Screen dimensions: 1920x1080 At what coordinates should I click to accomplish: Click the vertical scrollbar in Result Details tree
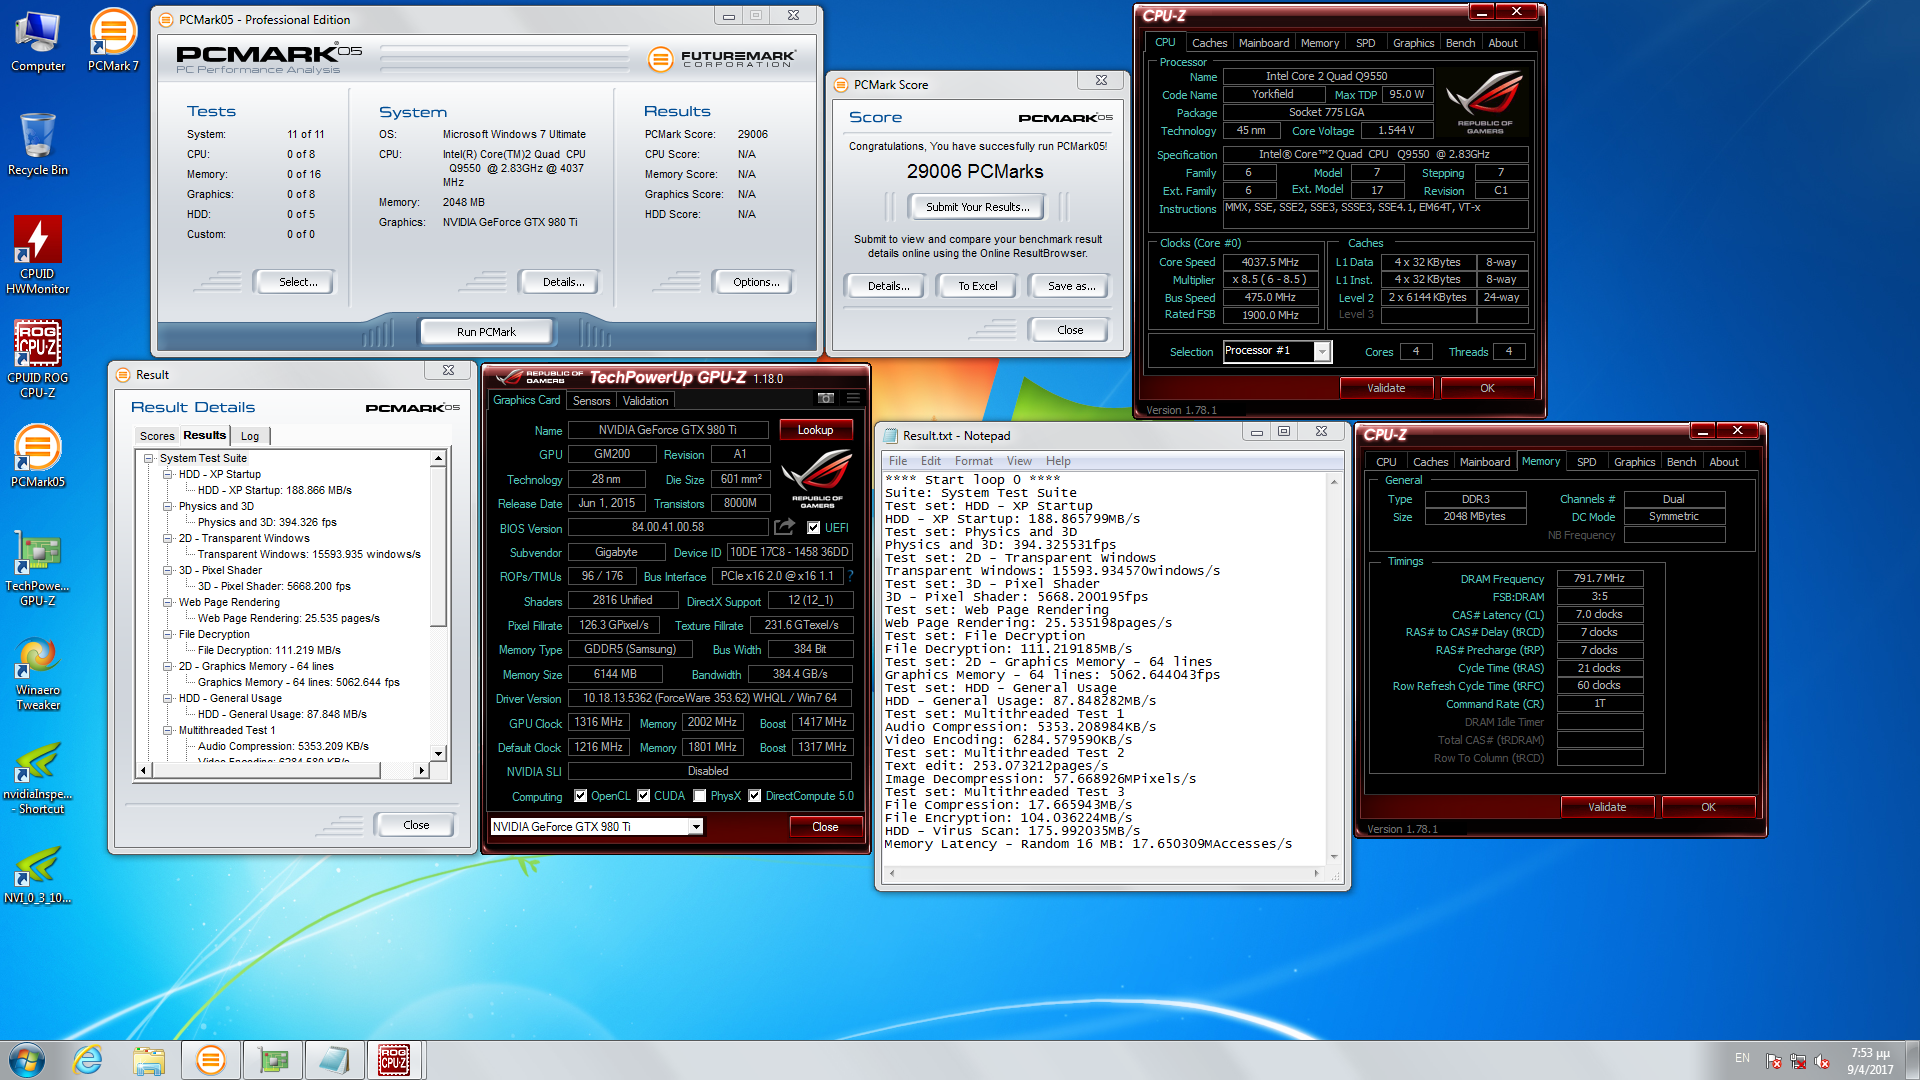tap(438, 606)
